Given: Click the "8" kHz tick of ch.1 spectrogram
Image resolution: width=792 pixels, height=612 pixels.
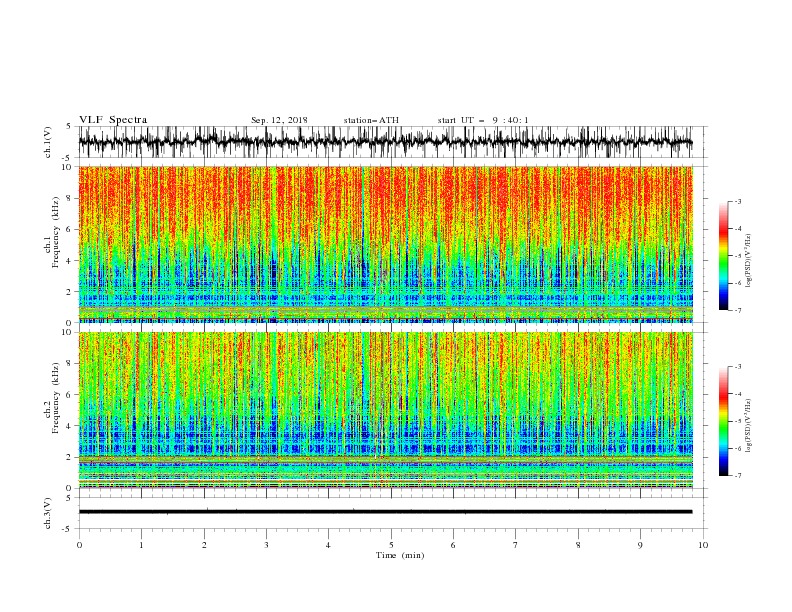Looking at the screenshot, I should pos(70,198).
